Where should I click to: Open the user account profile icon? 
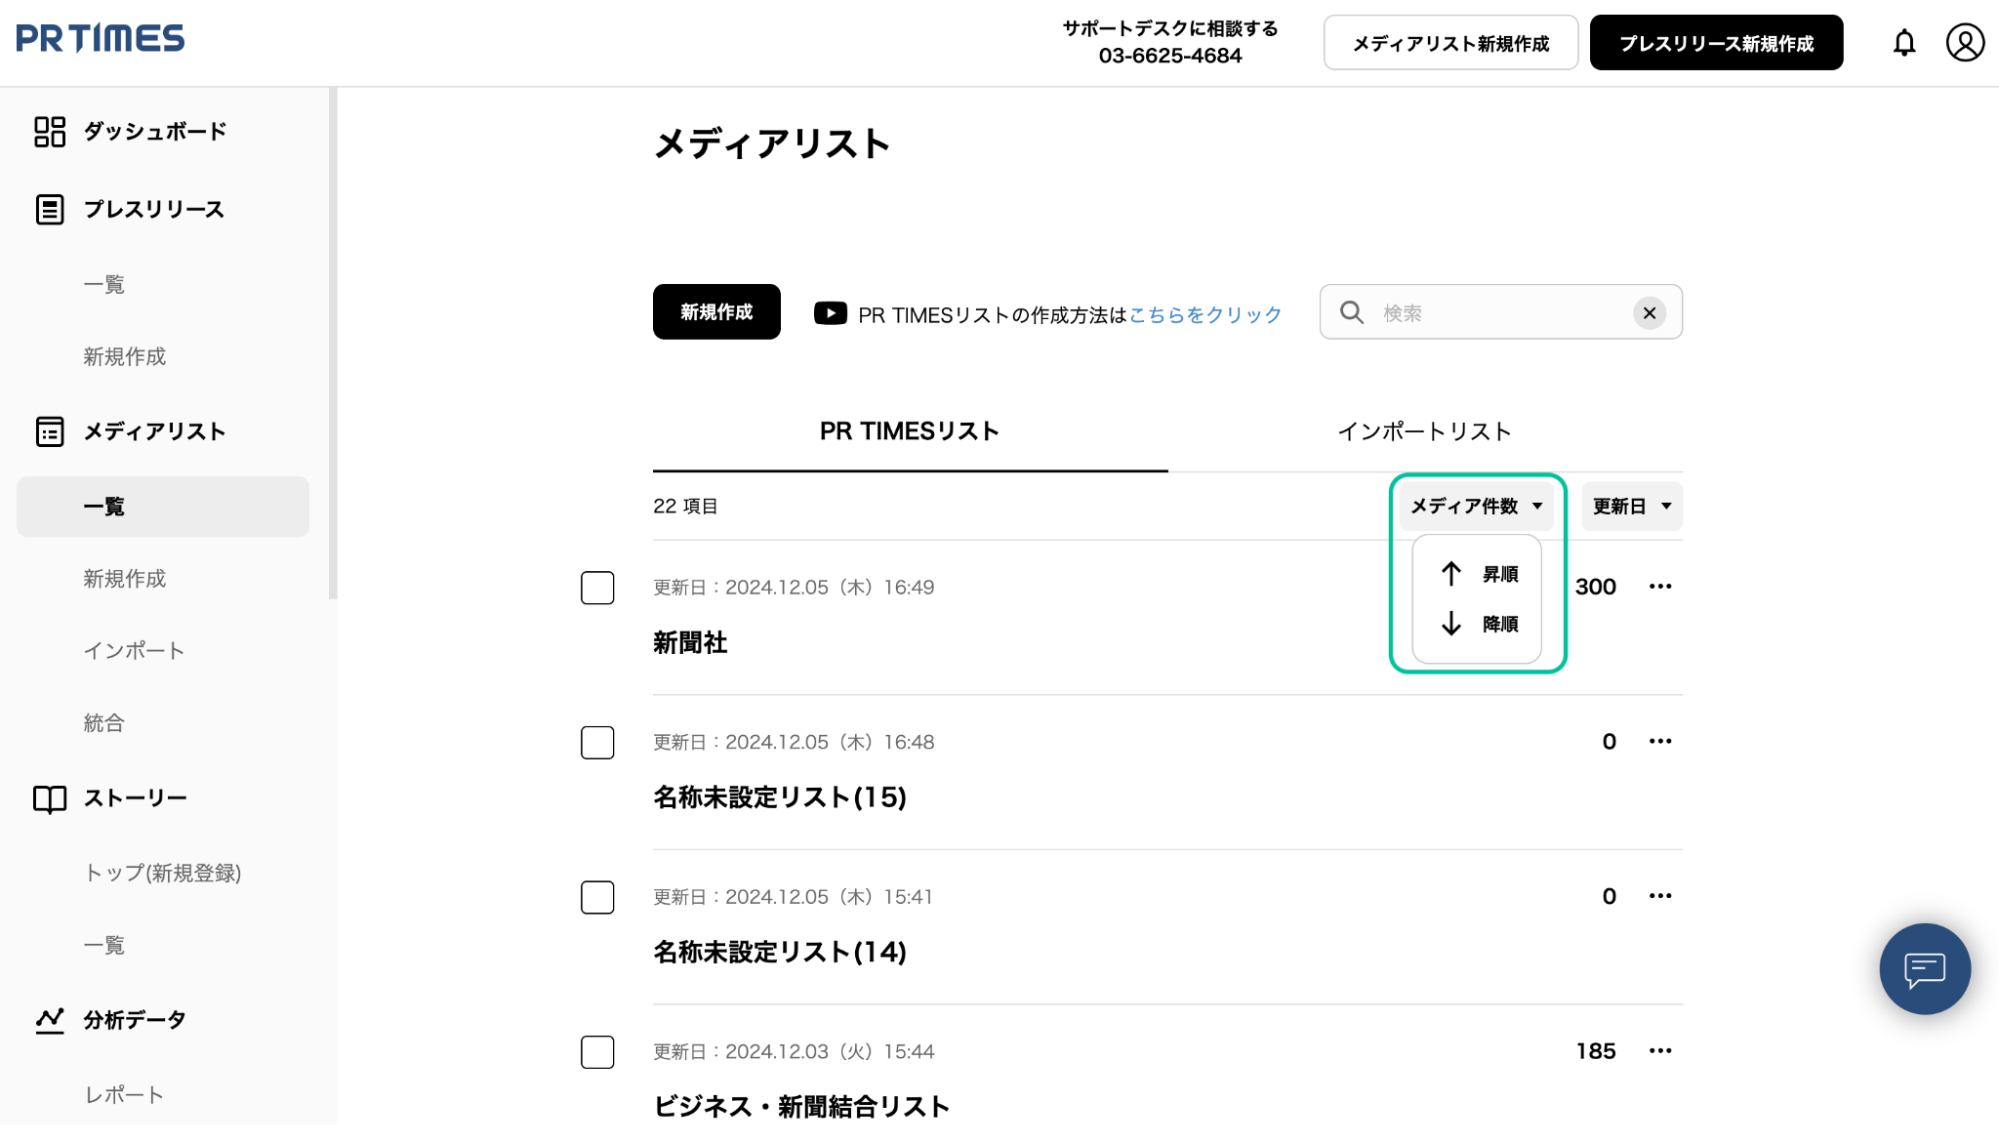1964,43
